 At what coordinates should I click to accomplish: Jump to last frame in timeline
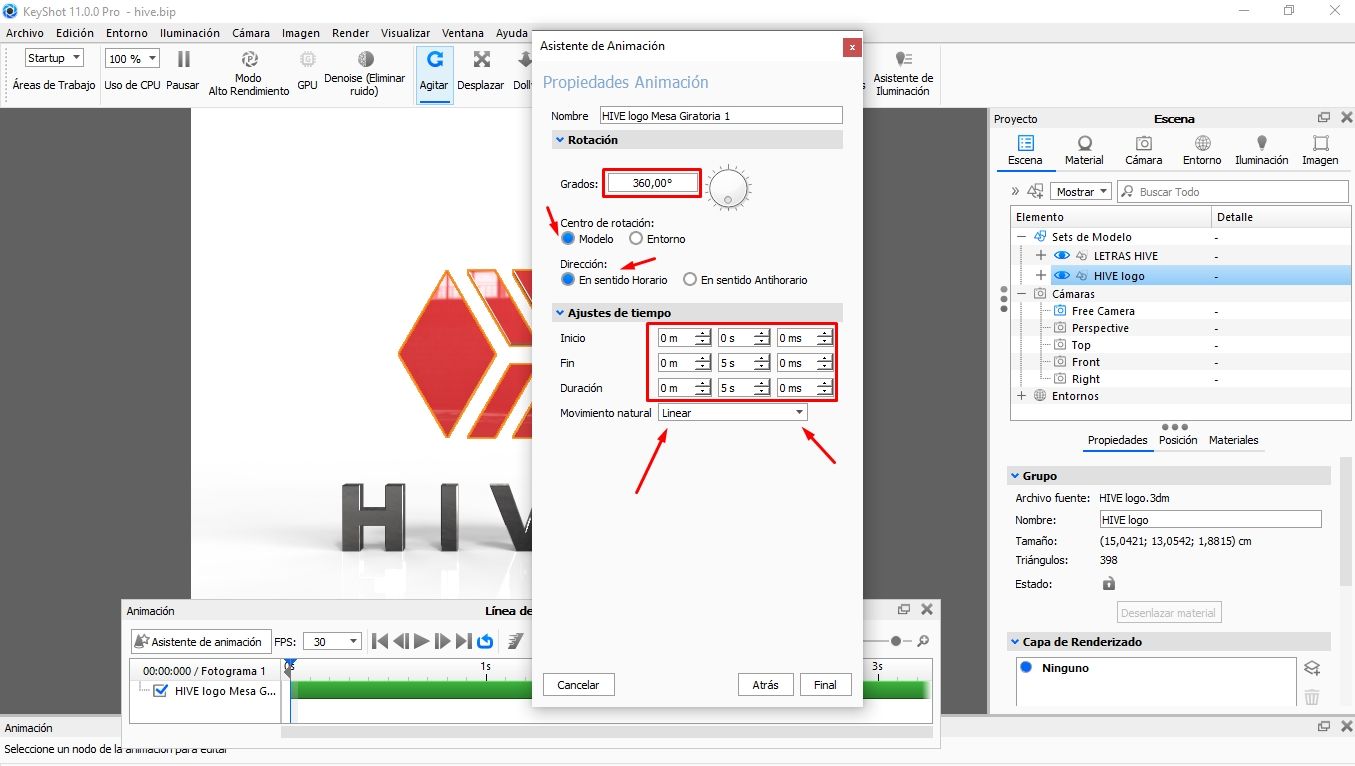464,641
